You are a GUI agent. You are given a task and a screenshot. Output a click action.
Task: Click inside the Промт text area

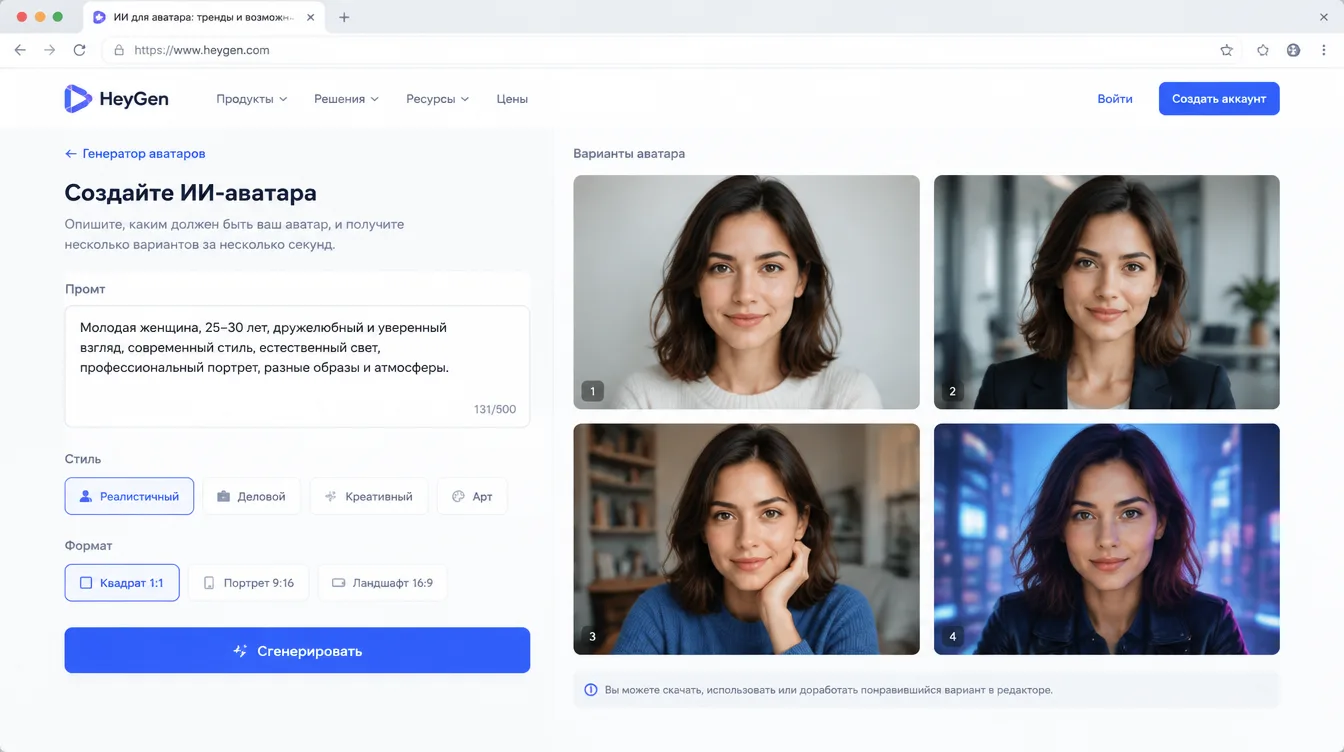point(297,367)
